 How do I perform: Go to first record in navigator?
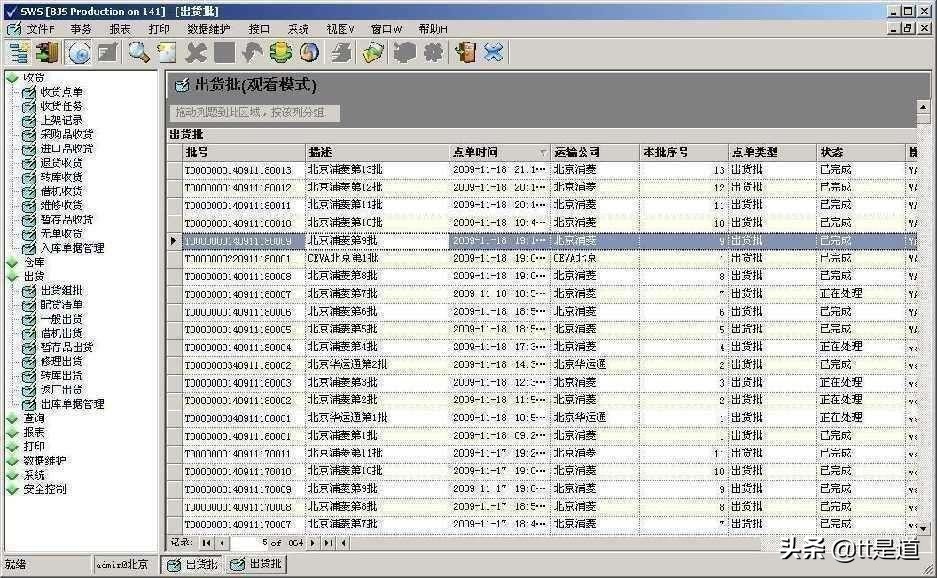[206, 543]
